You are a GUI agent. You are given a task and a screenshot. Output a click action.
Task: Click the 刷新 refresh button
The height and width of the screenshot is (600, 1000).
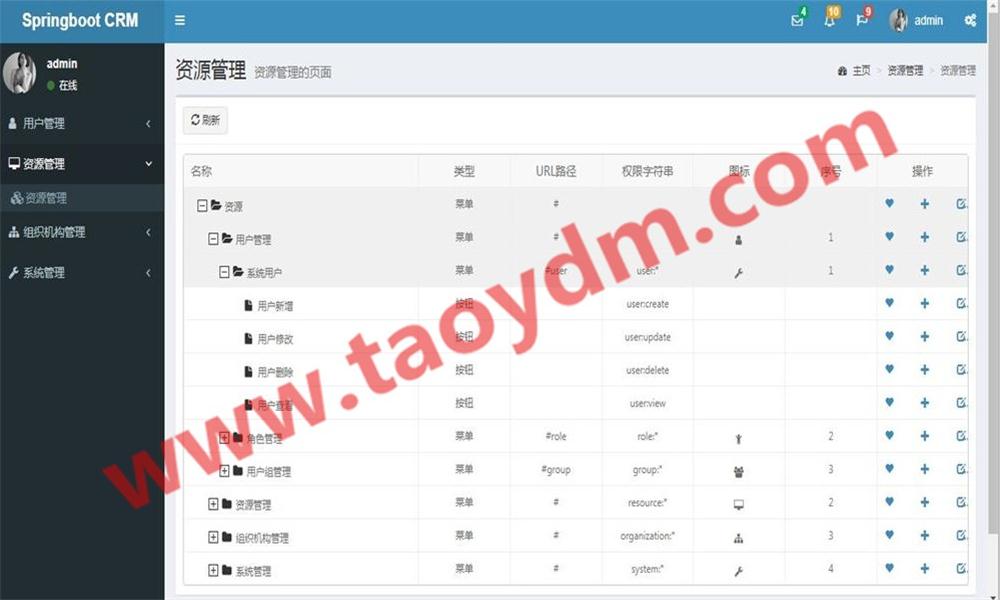205,120
